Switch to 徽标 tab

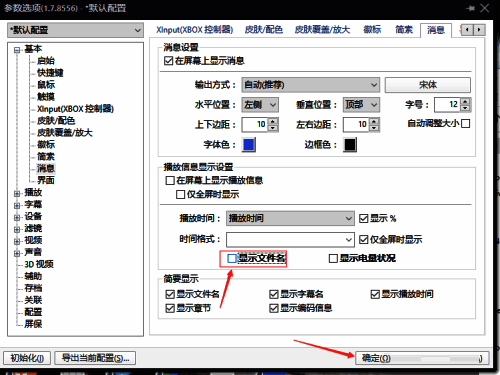372,30
